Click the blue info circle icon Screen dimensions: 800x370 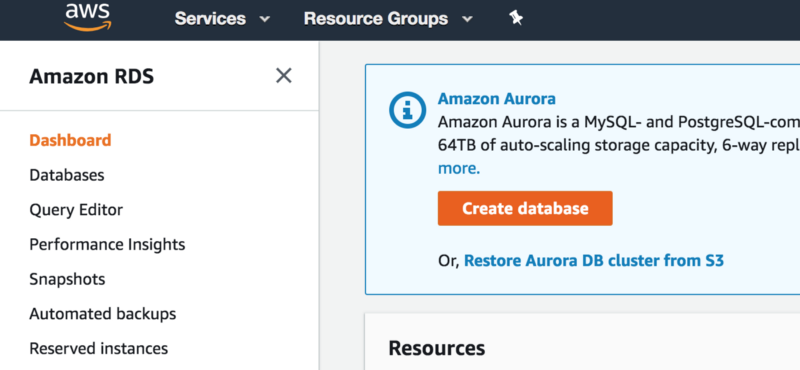pyautogui.click(x=407, y=109)
